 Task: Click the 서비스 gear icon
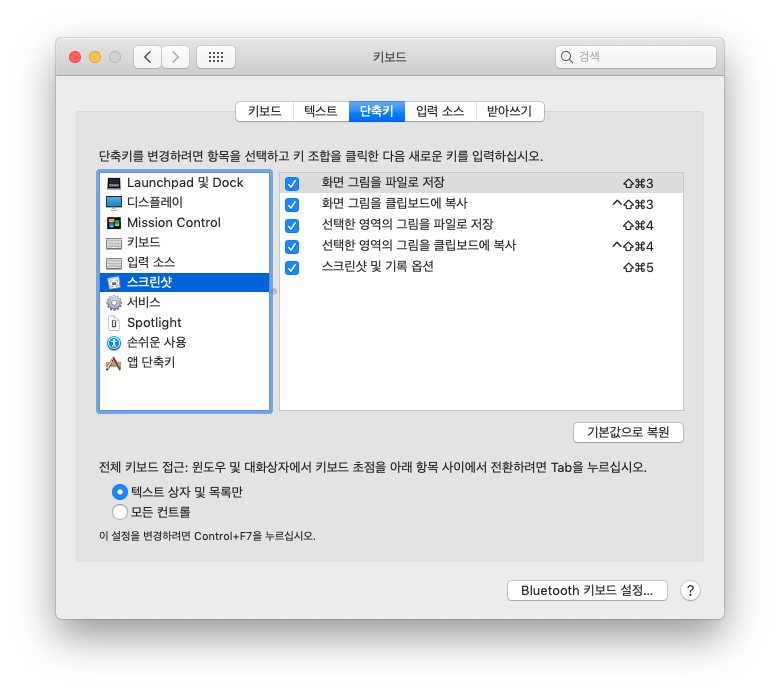114,302
